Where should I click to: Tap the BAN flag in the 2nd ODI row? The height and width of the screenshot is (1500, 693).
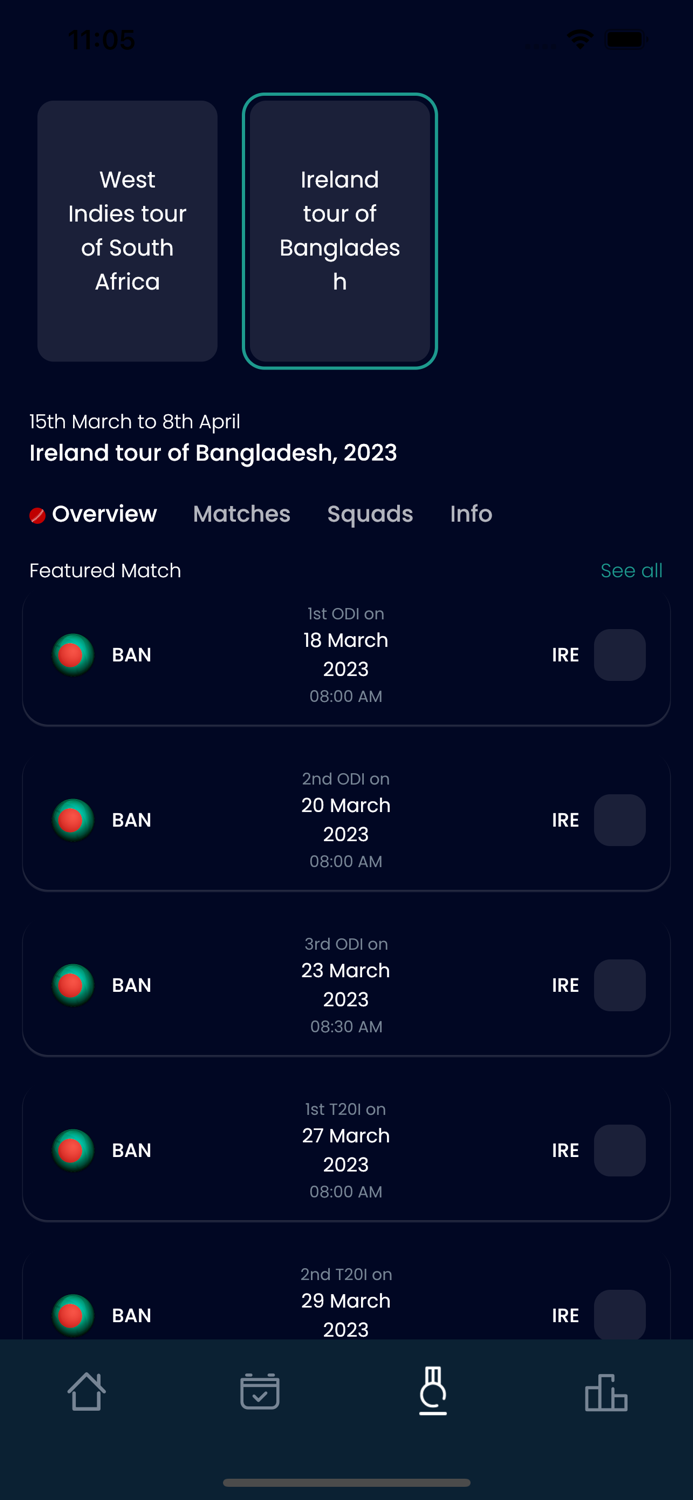pyautogui.click(x=71, y=820)
